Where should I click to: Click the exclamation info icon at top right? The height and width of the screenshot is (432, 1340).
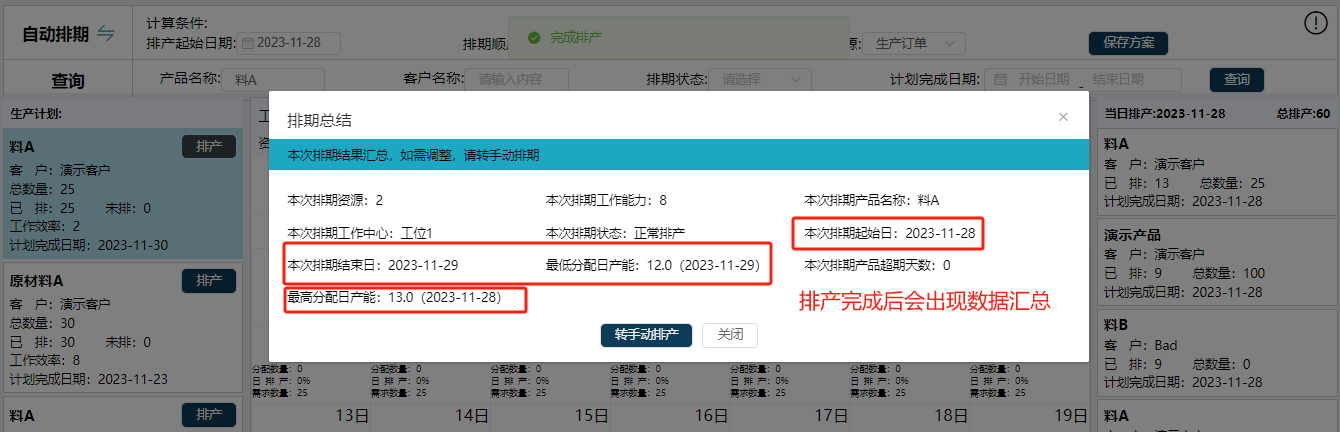pos(1316,23)
